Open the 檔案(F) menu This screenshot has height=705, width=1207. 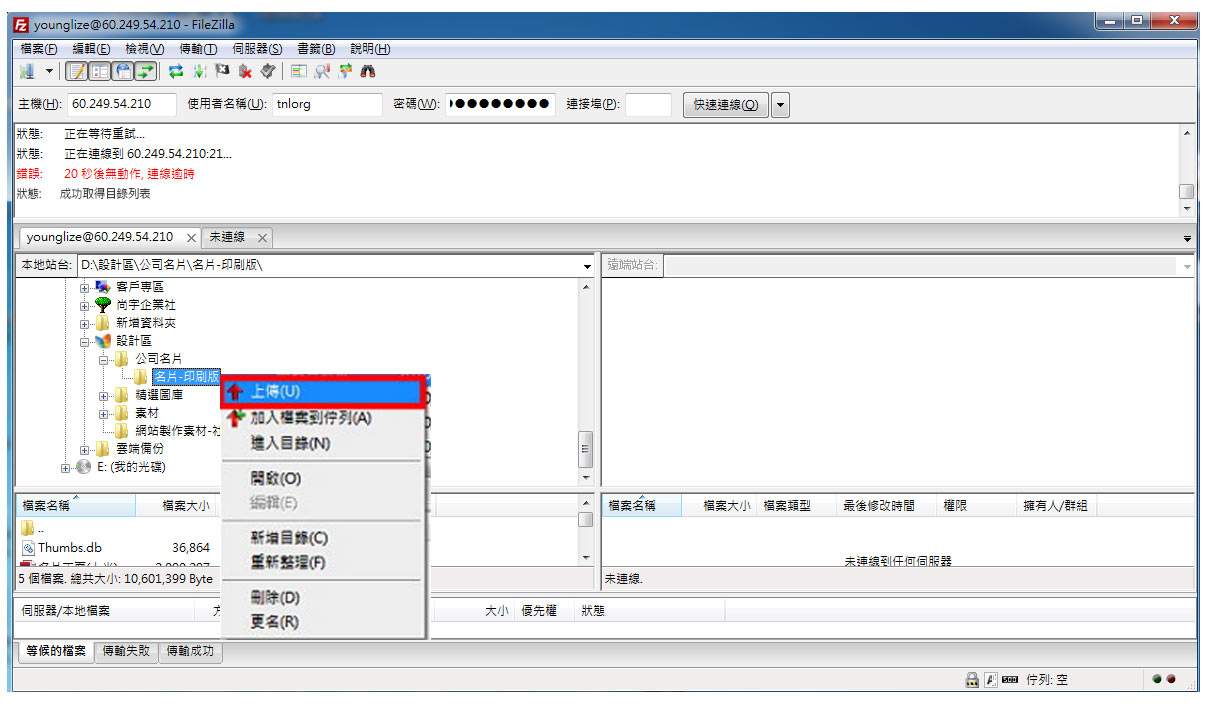(38, 48)
